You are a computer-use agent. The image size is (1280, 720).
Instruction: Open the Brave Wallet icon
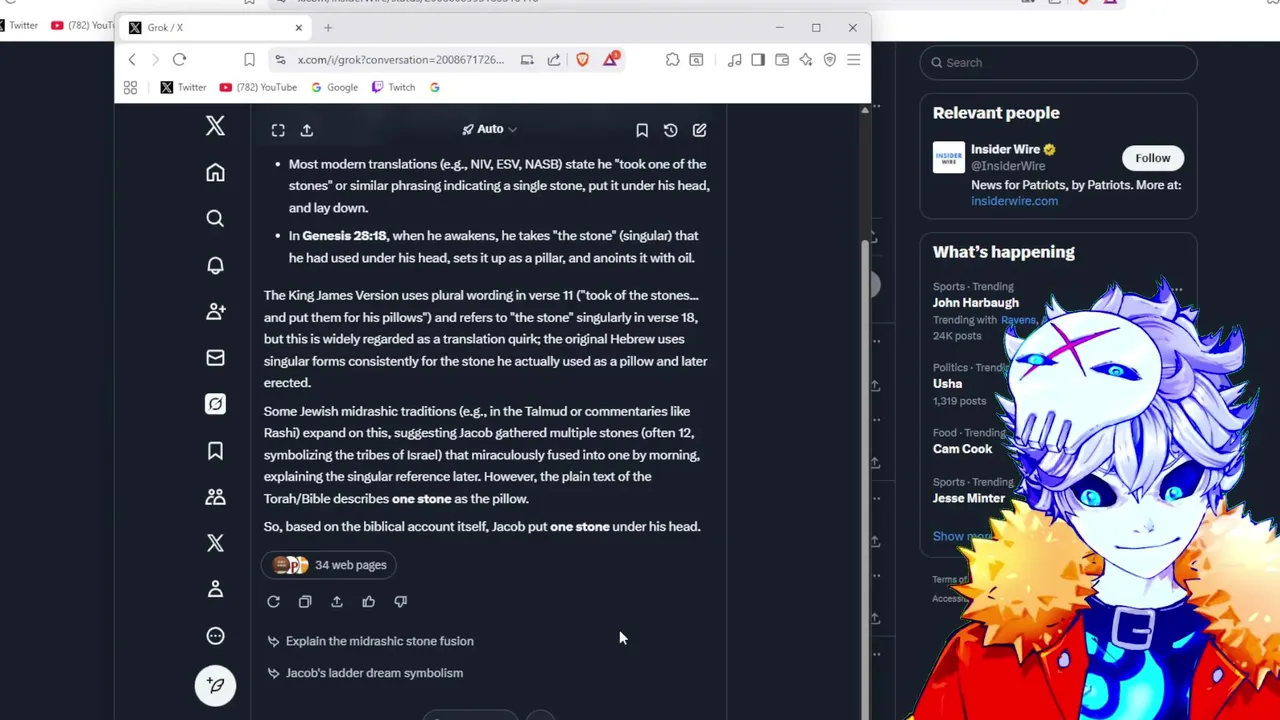pyautogui.click(x=782, y=60)
